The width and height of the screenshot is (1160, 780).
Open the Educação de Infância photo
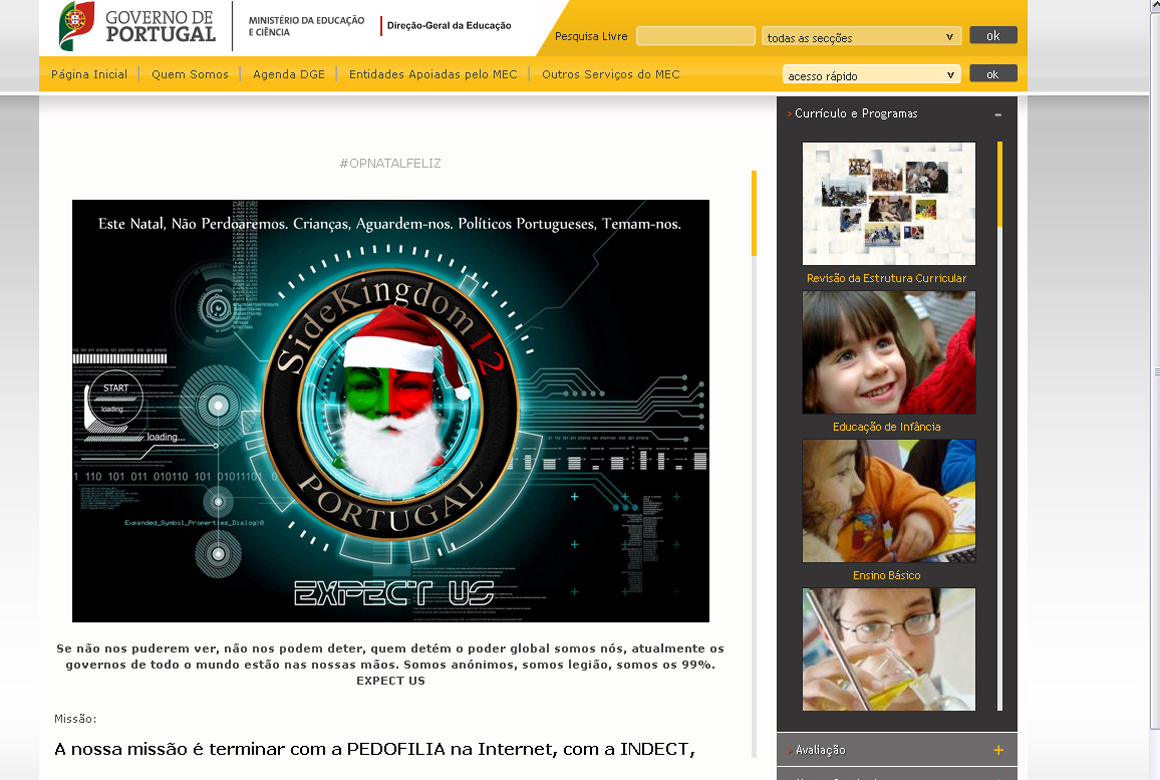[x=888, y=352]
